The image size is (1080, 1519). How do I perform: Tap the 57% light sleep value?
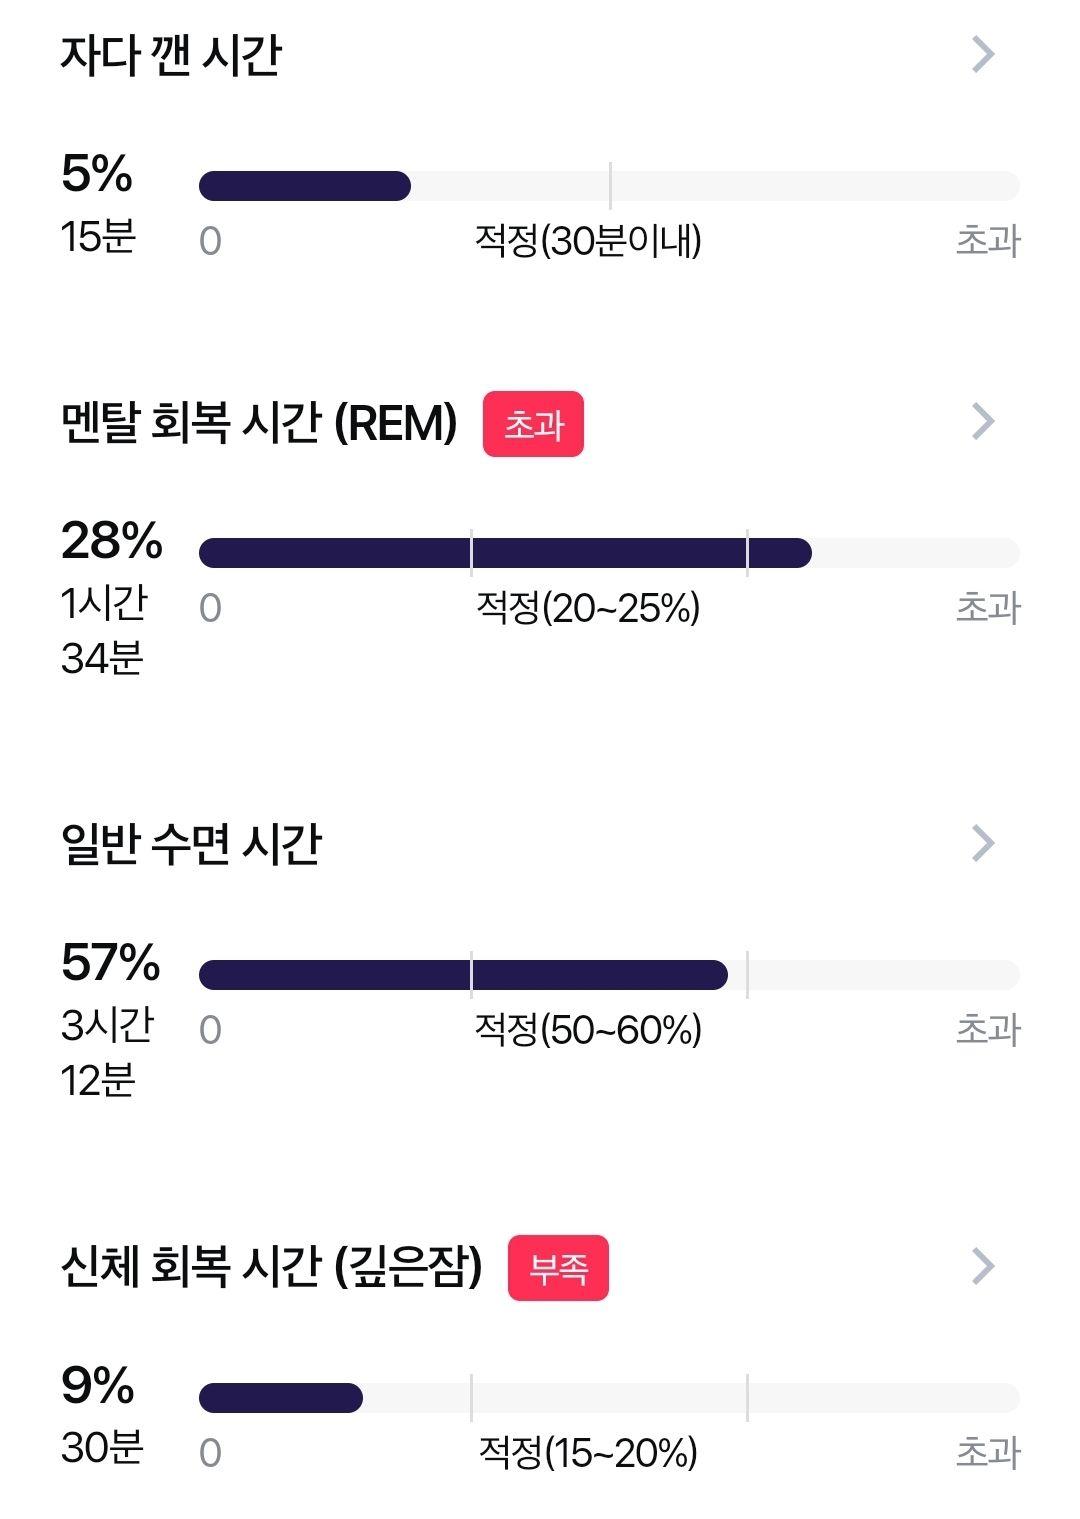[x=111, y=963]
